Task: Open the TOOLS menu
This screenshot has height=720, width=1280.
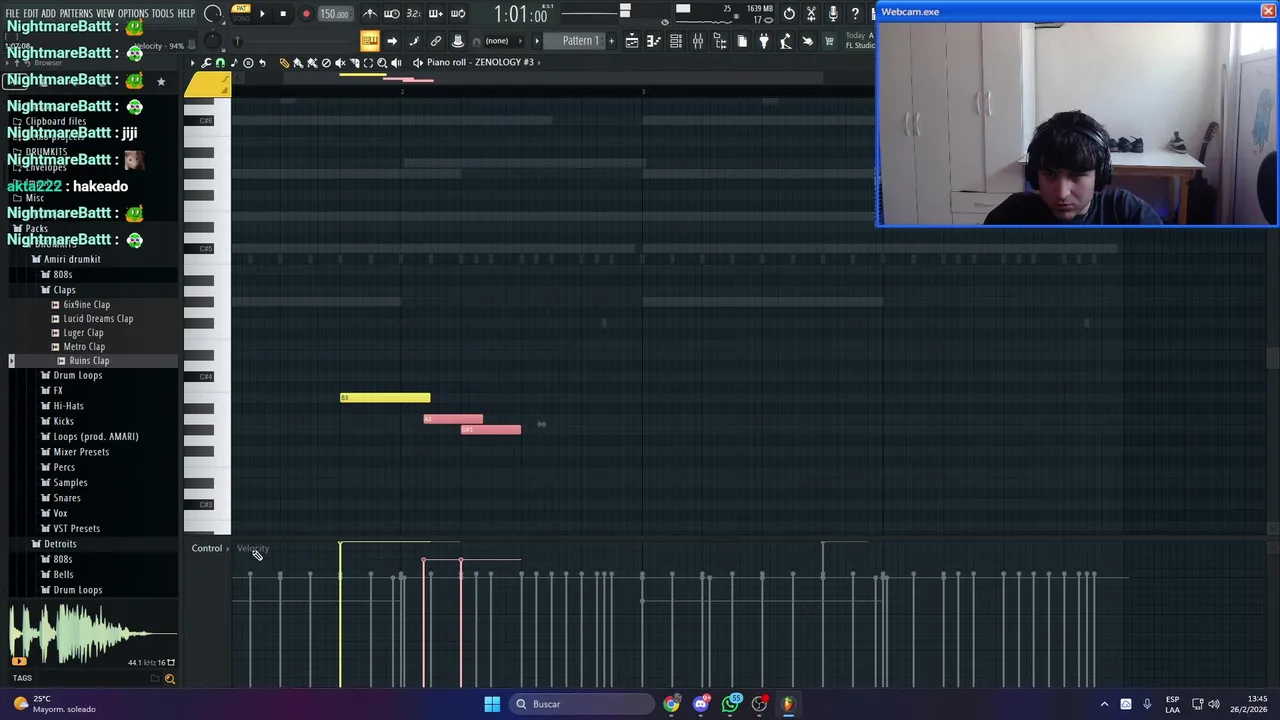Action: point(162,14)
